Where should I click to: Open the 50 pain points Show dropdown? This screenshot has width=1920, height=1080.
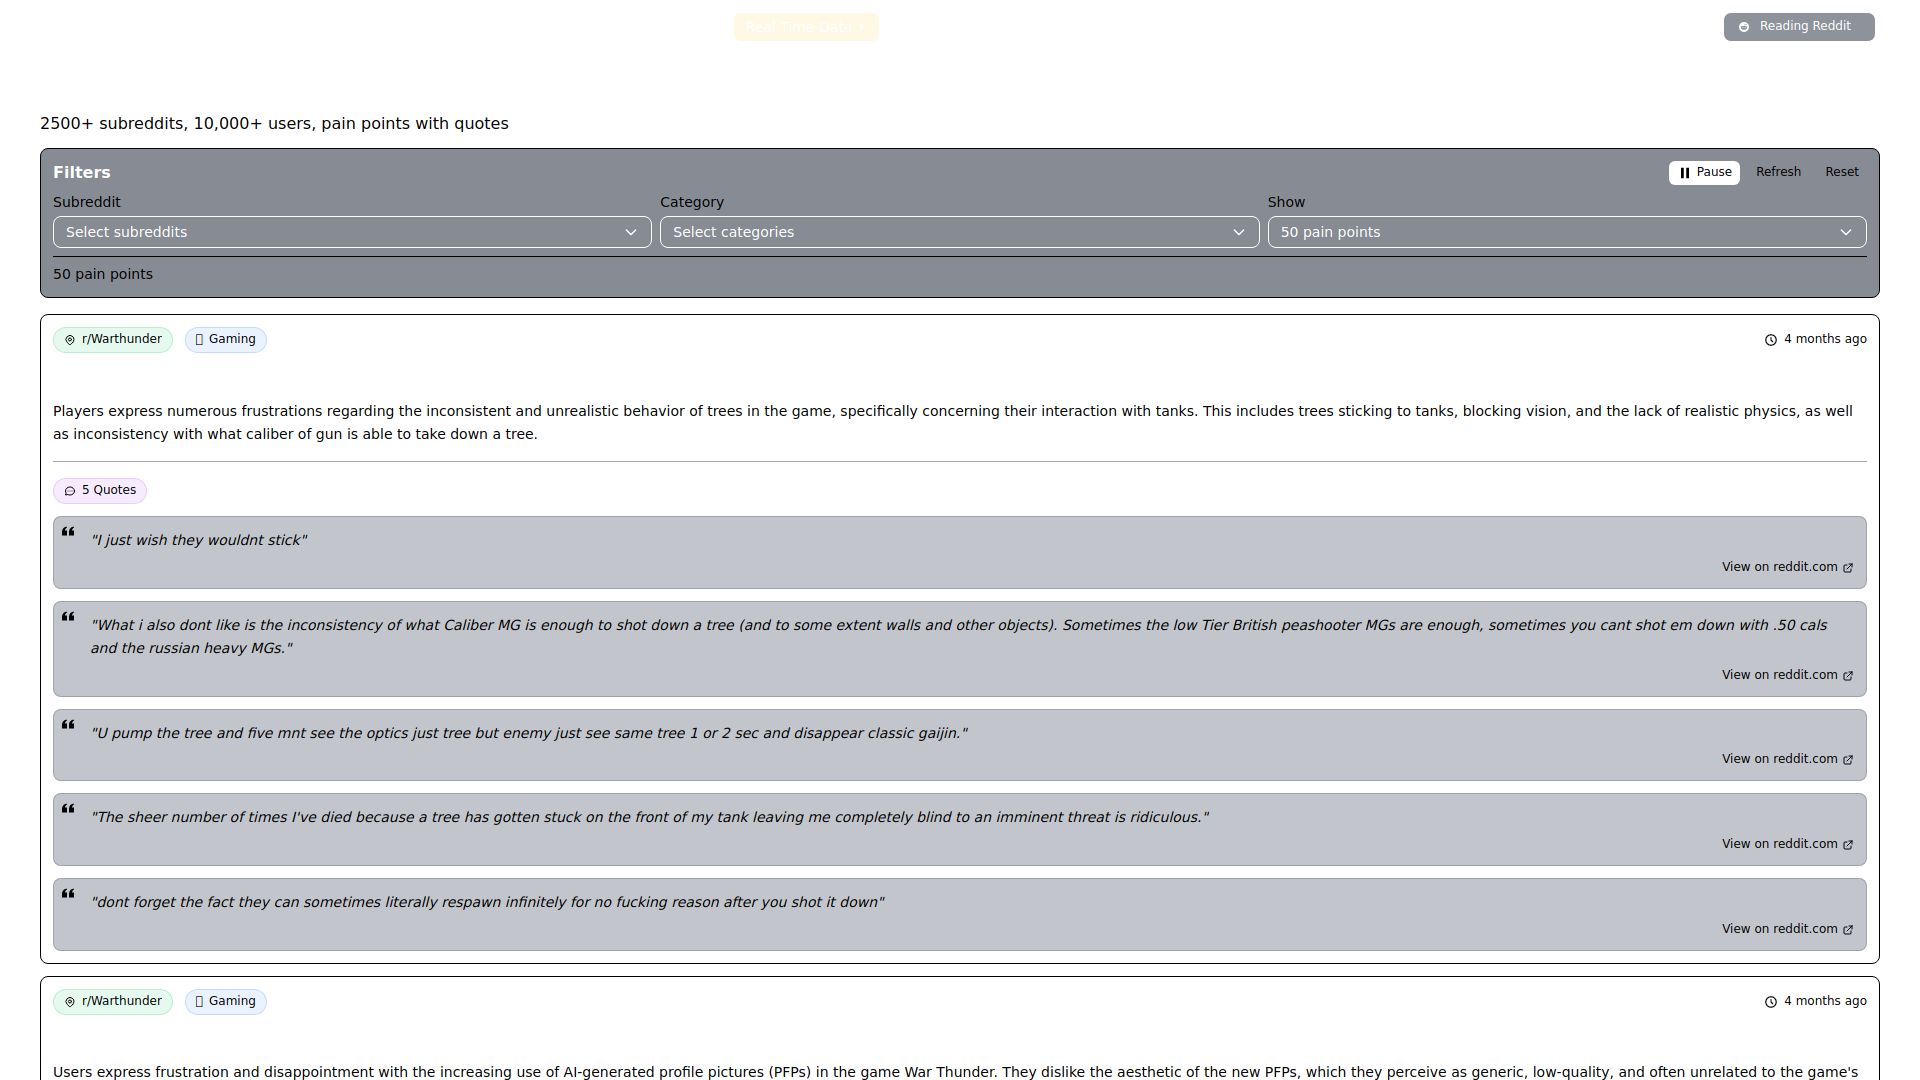[1566, 232]
